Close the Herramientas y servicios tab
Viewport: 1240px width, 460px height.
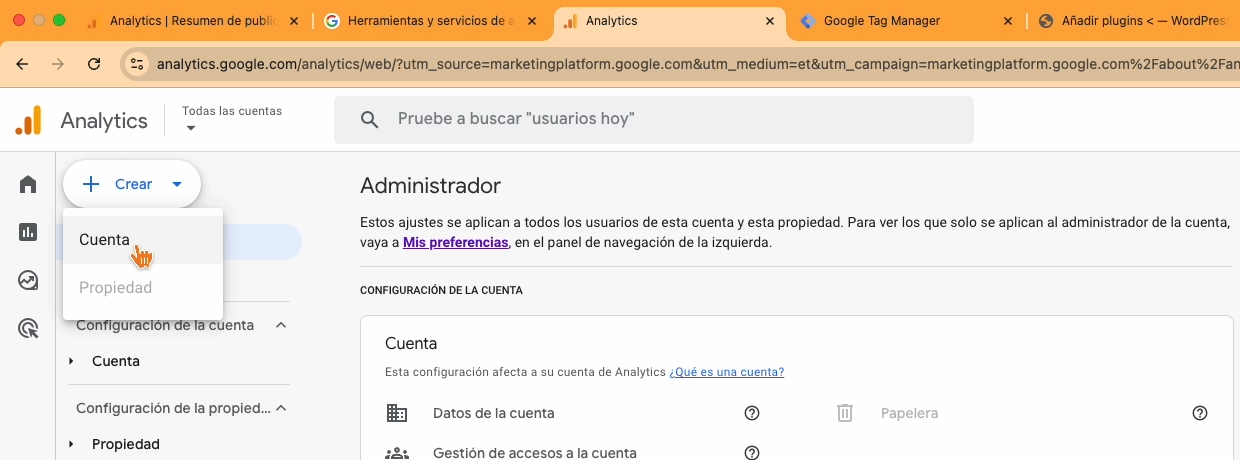[531, 20]
